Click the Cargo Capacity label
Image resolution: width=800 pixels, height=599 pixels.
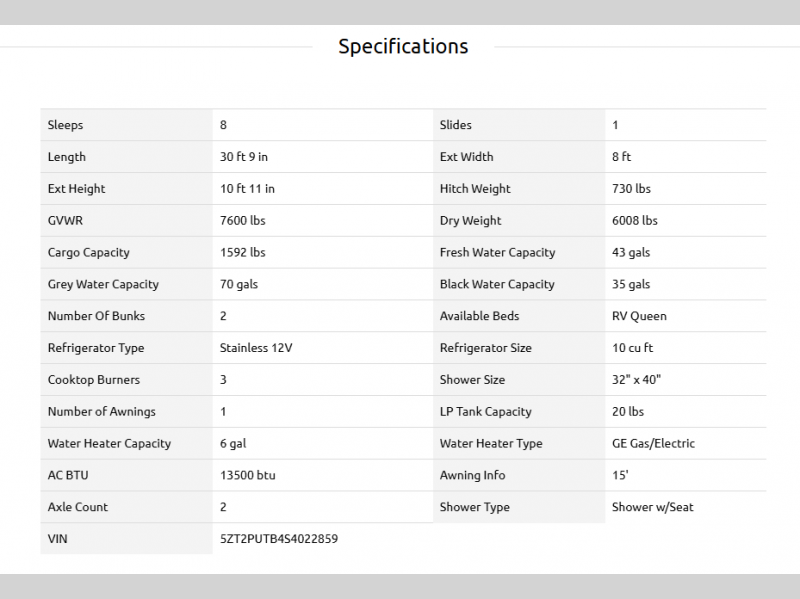[x=89, y=253]
